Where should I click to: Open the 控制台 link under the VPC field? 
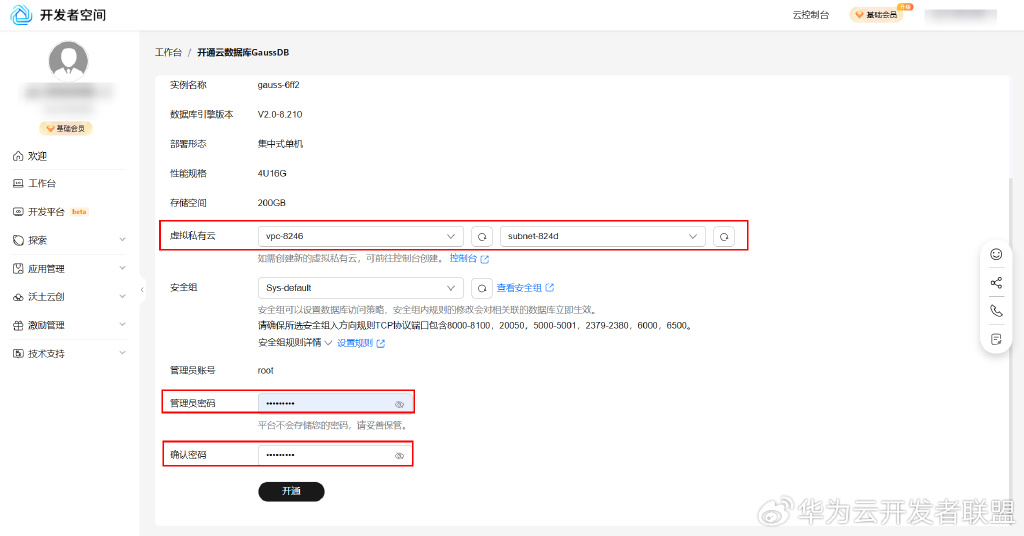469,259
